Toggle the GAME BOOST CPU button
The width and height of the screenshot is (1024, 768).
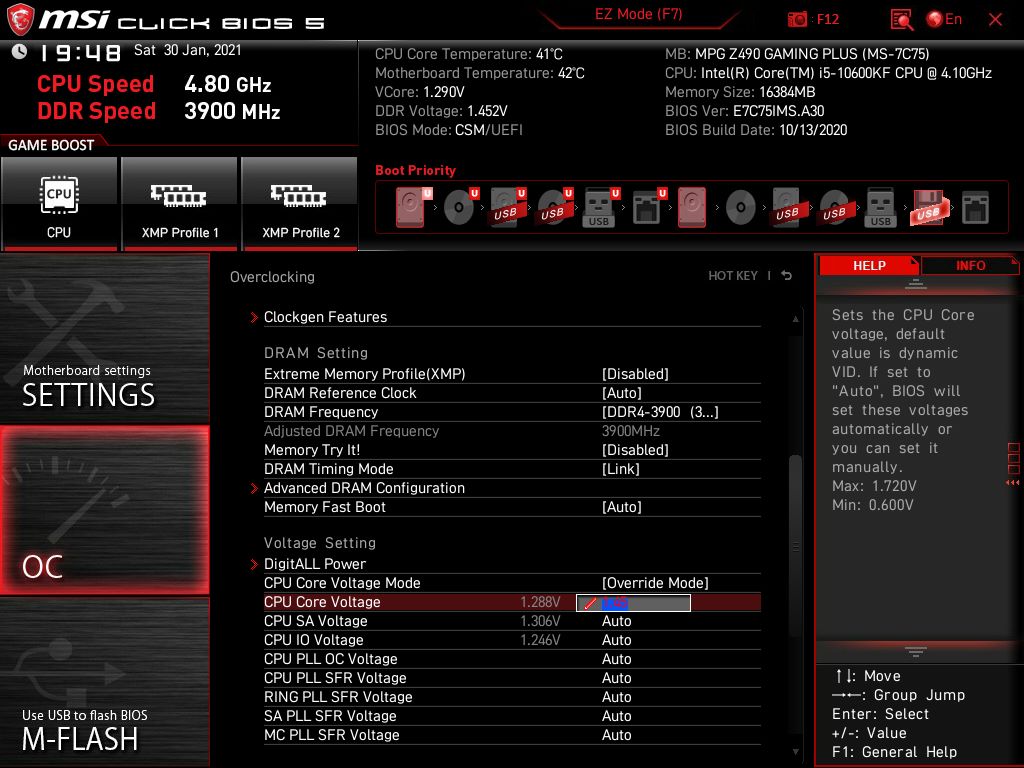coord(59,204)
